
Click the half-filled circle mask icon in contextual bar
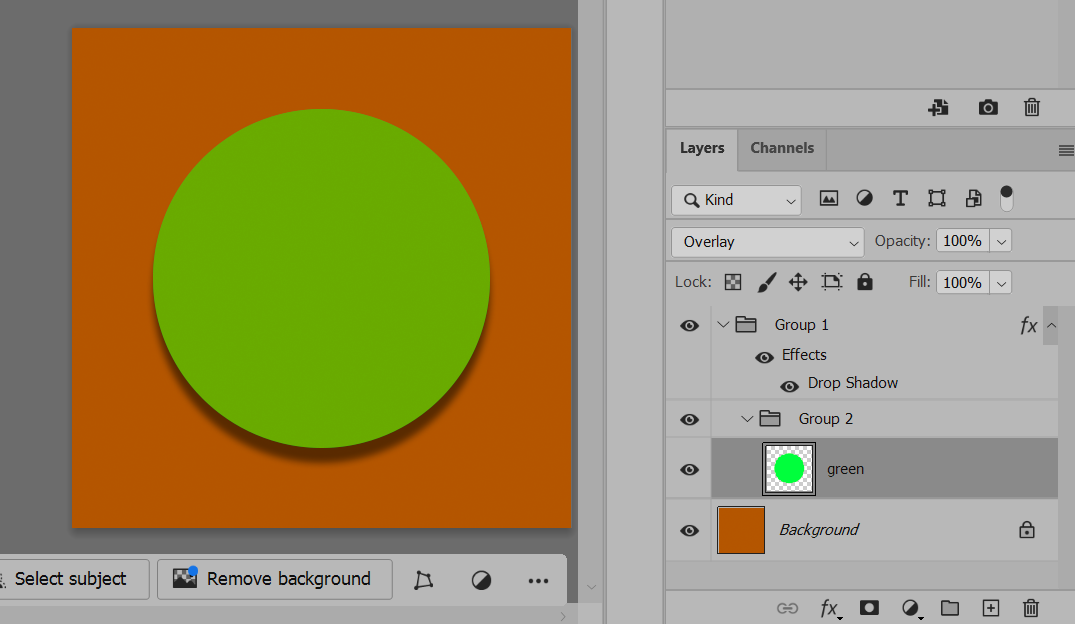[x=481, y=581]
